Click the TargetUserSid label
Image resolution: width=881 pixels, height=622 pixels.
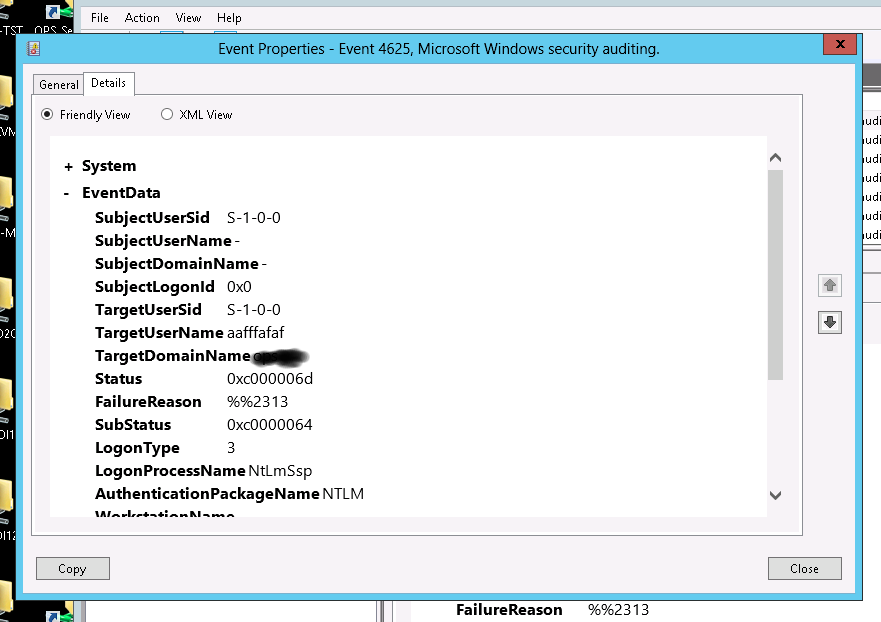point(148,310)
